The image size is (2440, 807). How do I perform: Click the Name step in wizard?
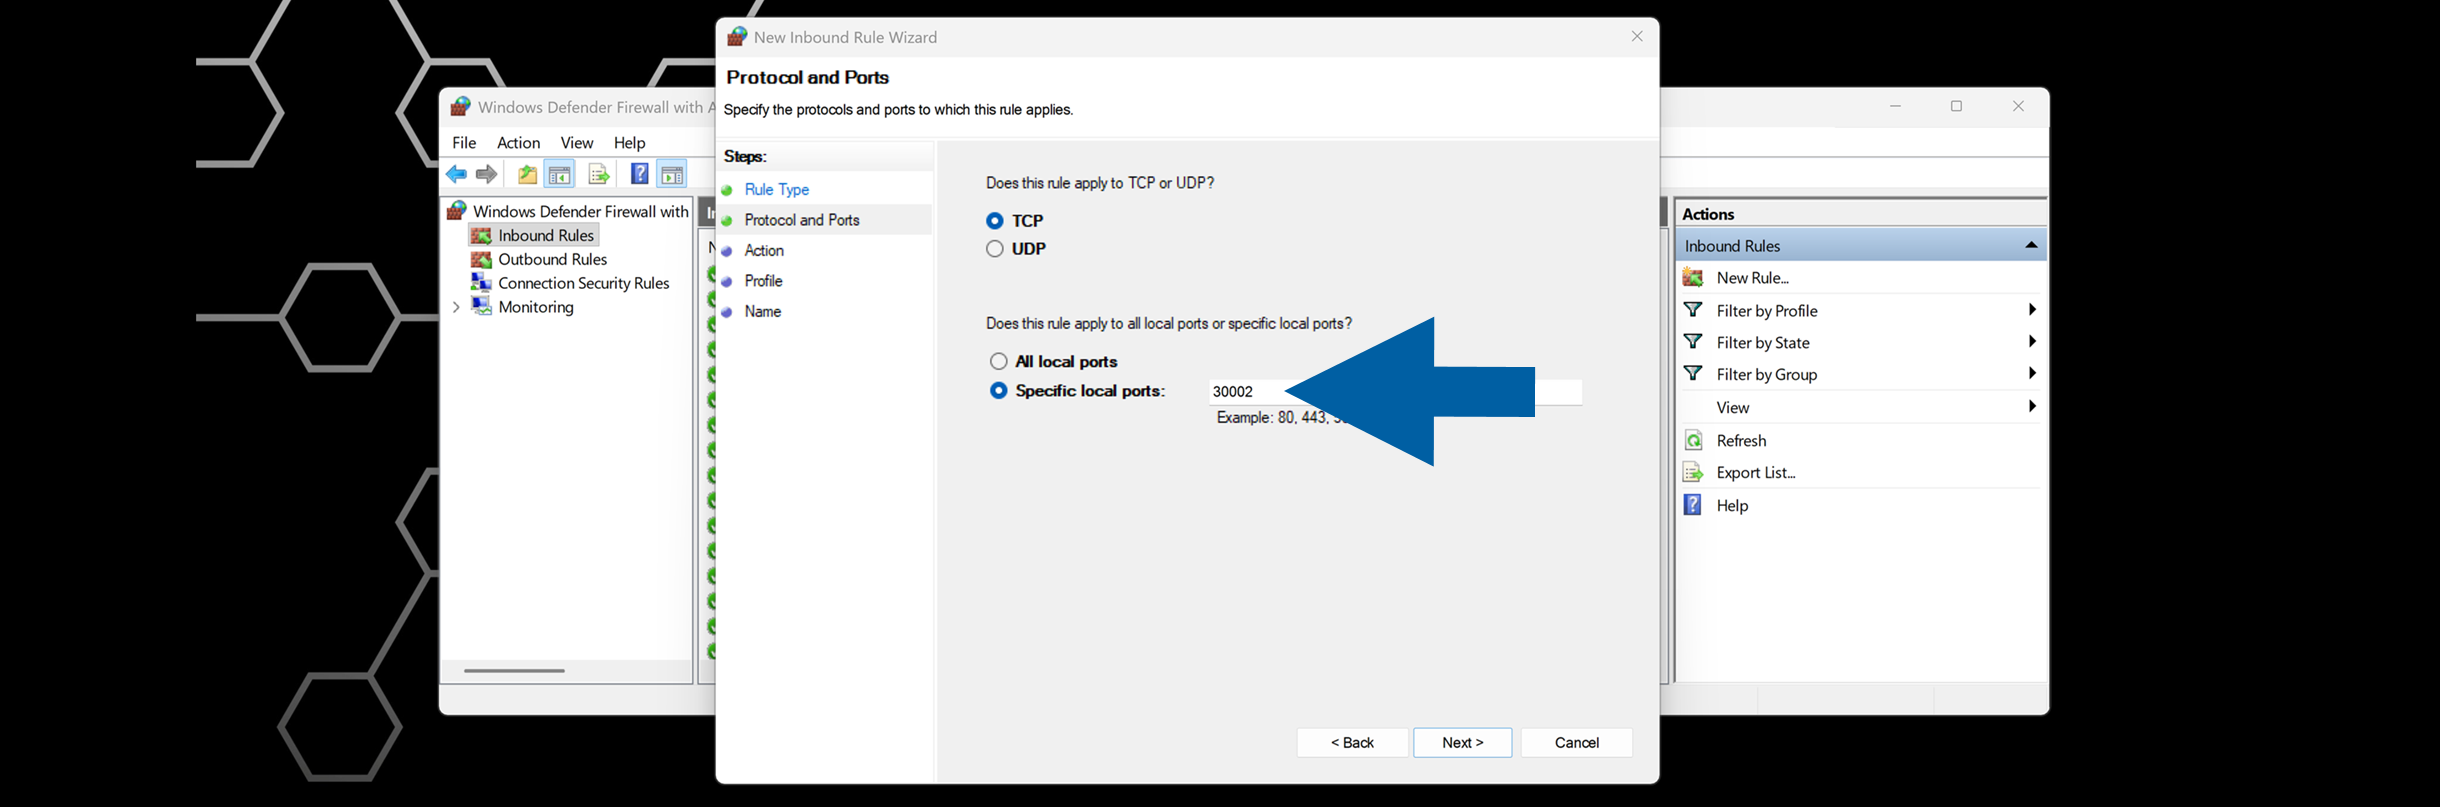pyautogui.click(x=762, y=311)
